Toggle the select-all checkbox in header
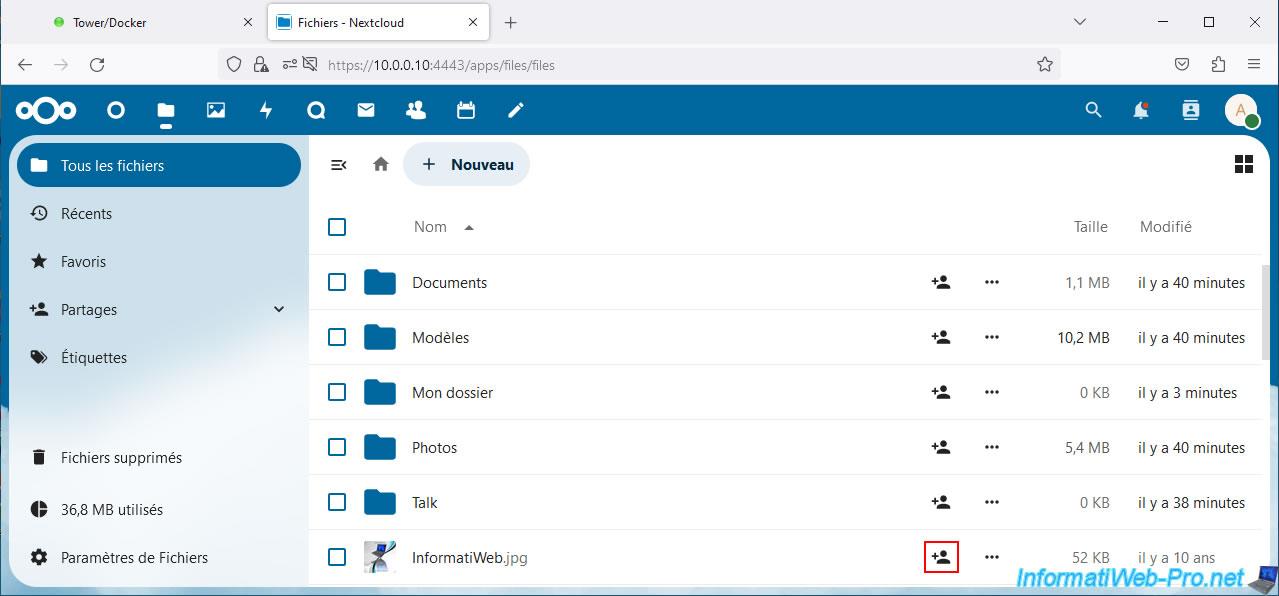This screenshot has height=596, width=1279. (337, 227)
